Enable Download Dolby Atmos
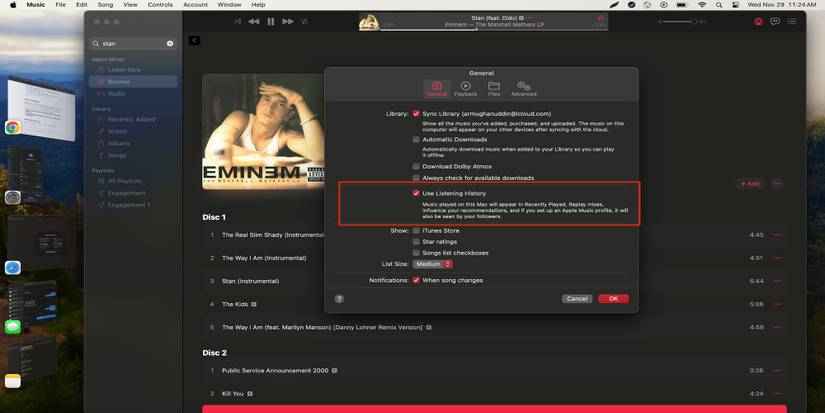The image size is (825, 413). coord(416,166)
